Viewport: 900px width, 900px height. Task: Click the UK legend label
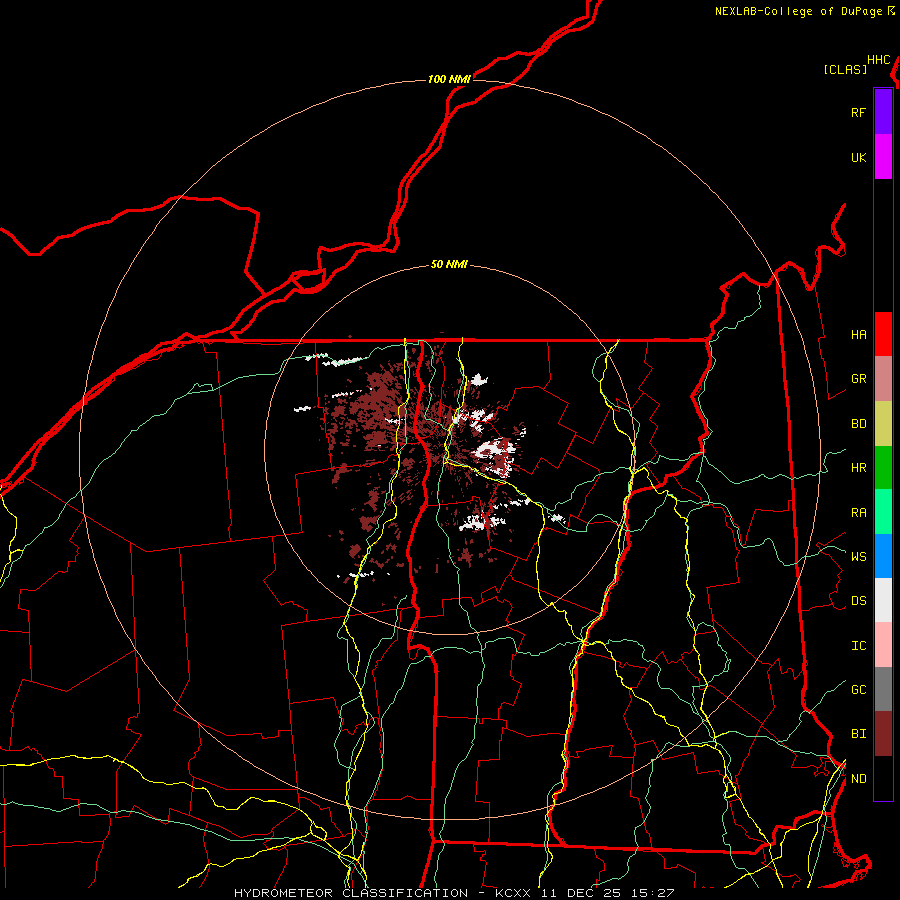click(858, 157)
